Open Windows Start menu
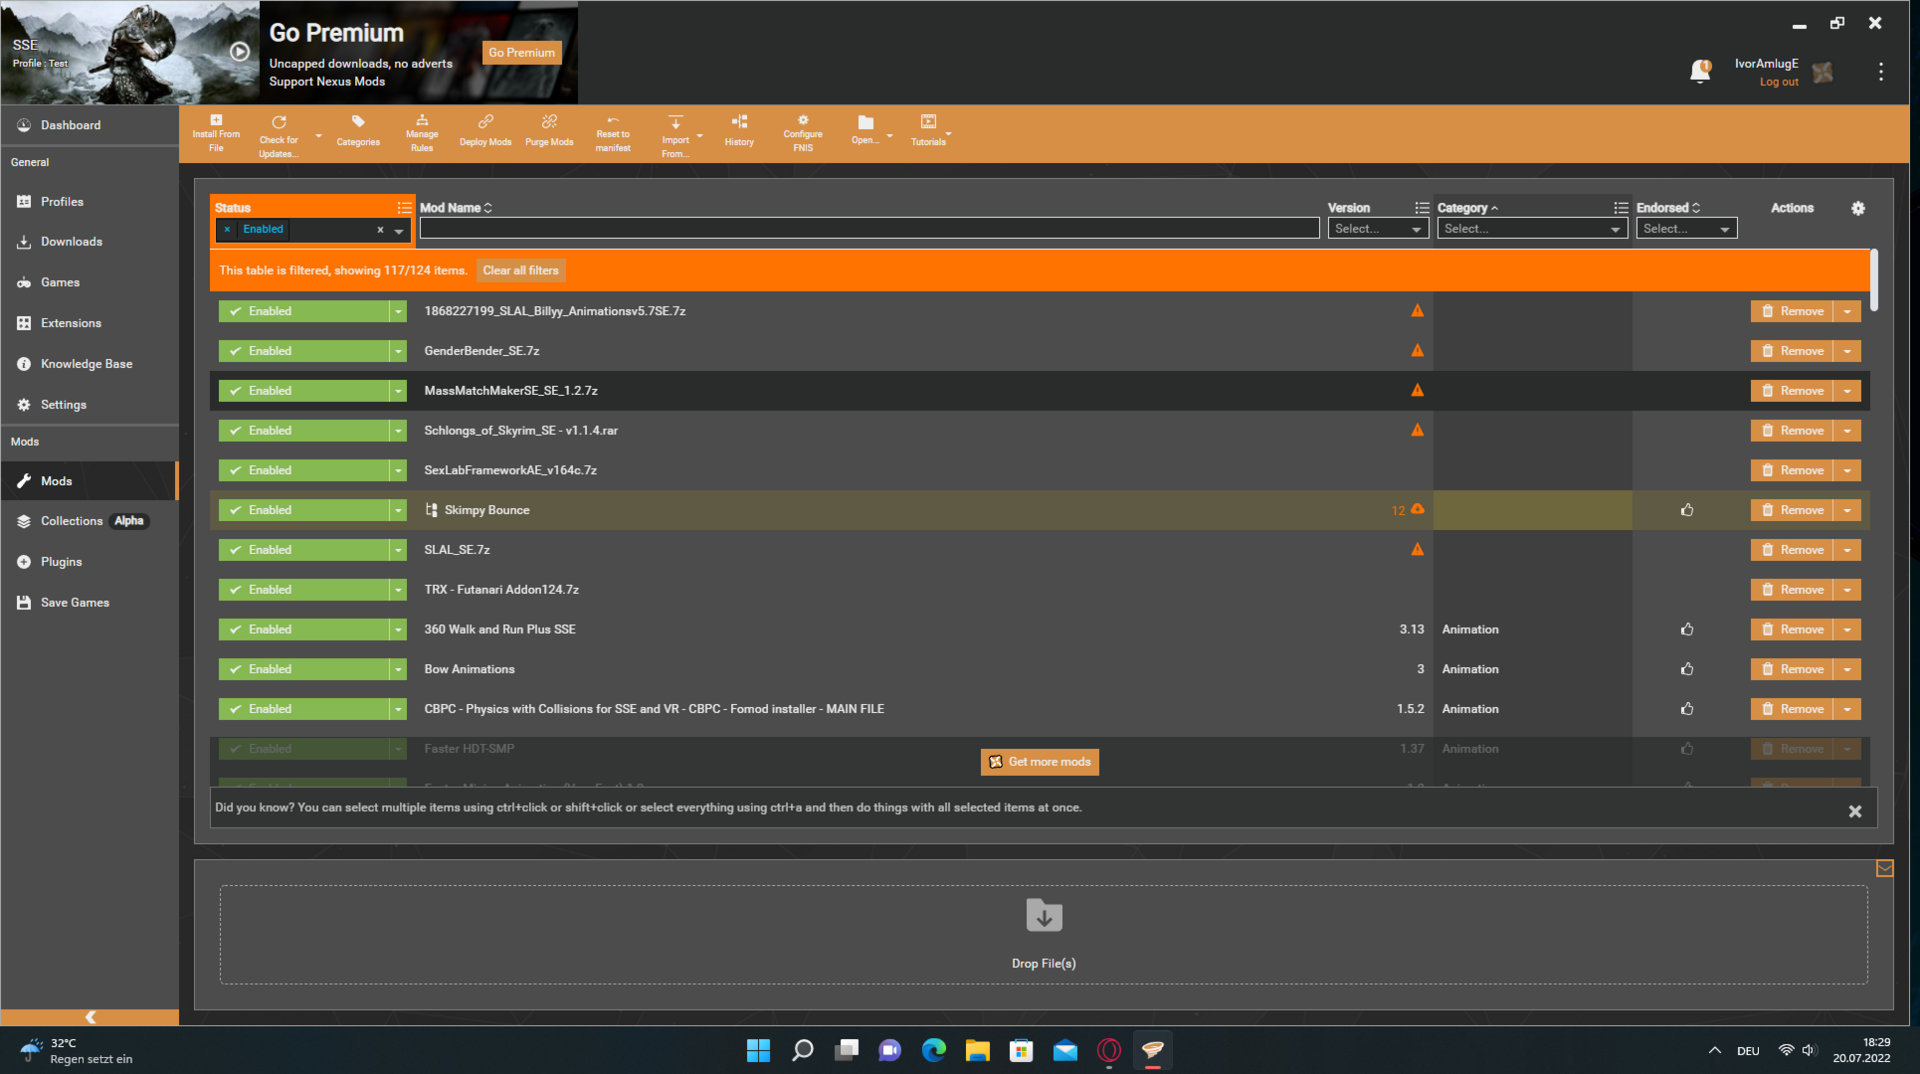 [758, 1050]
